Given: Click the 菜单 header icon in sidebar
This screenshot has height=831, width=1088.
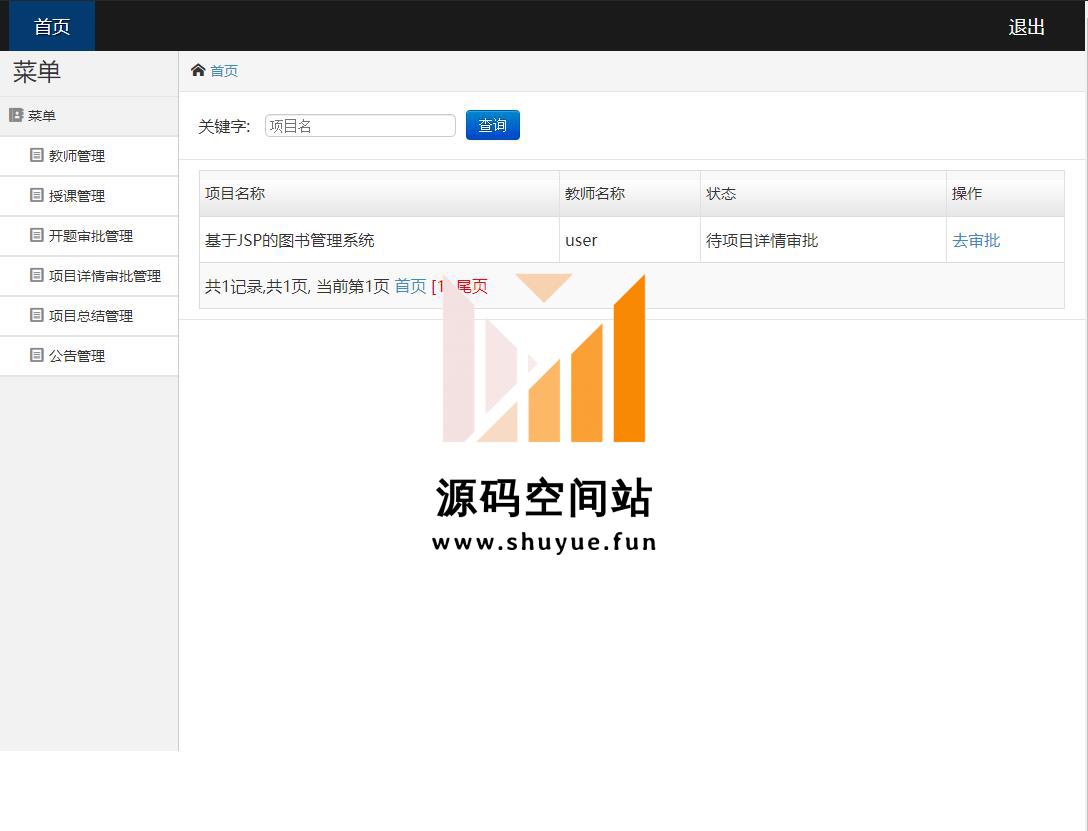Looking at the screenshot, I should tap(16, 115).
